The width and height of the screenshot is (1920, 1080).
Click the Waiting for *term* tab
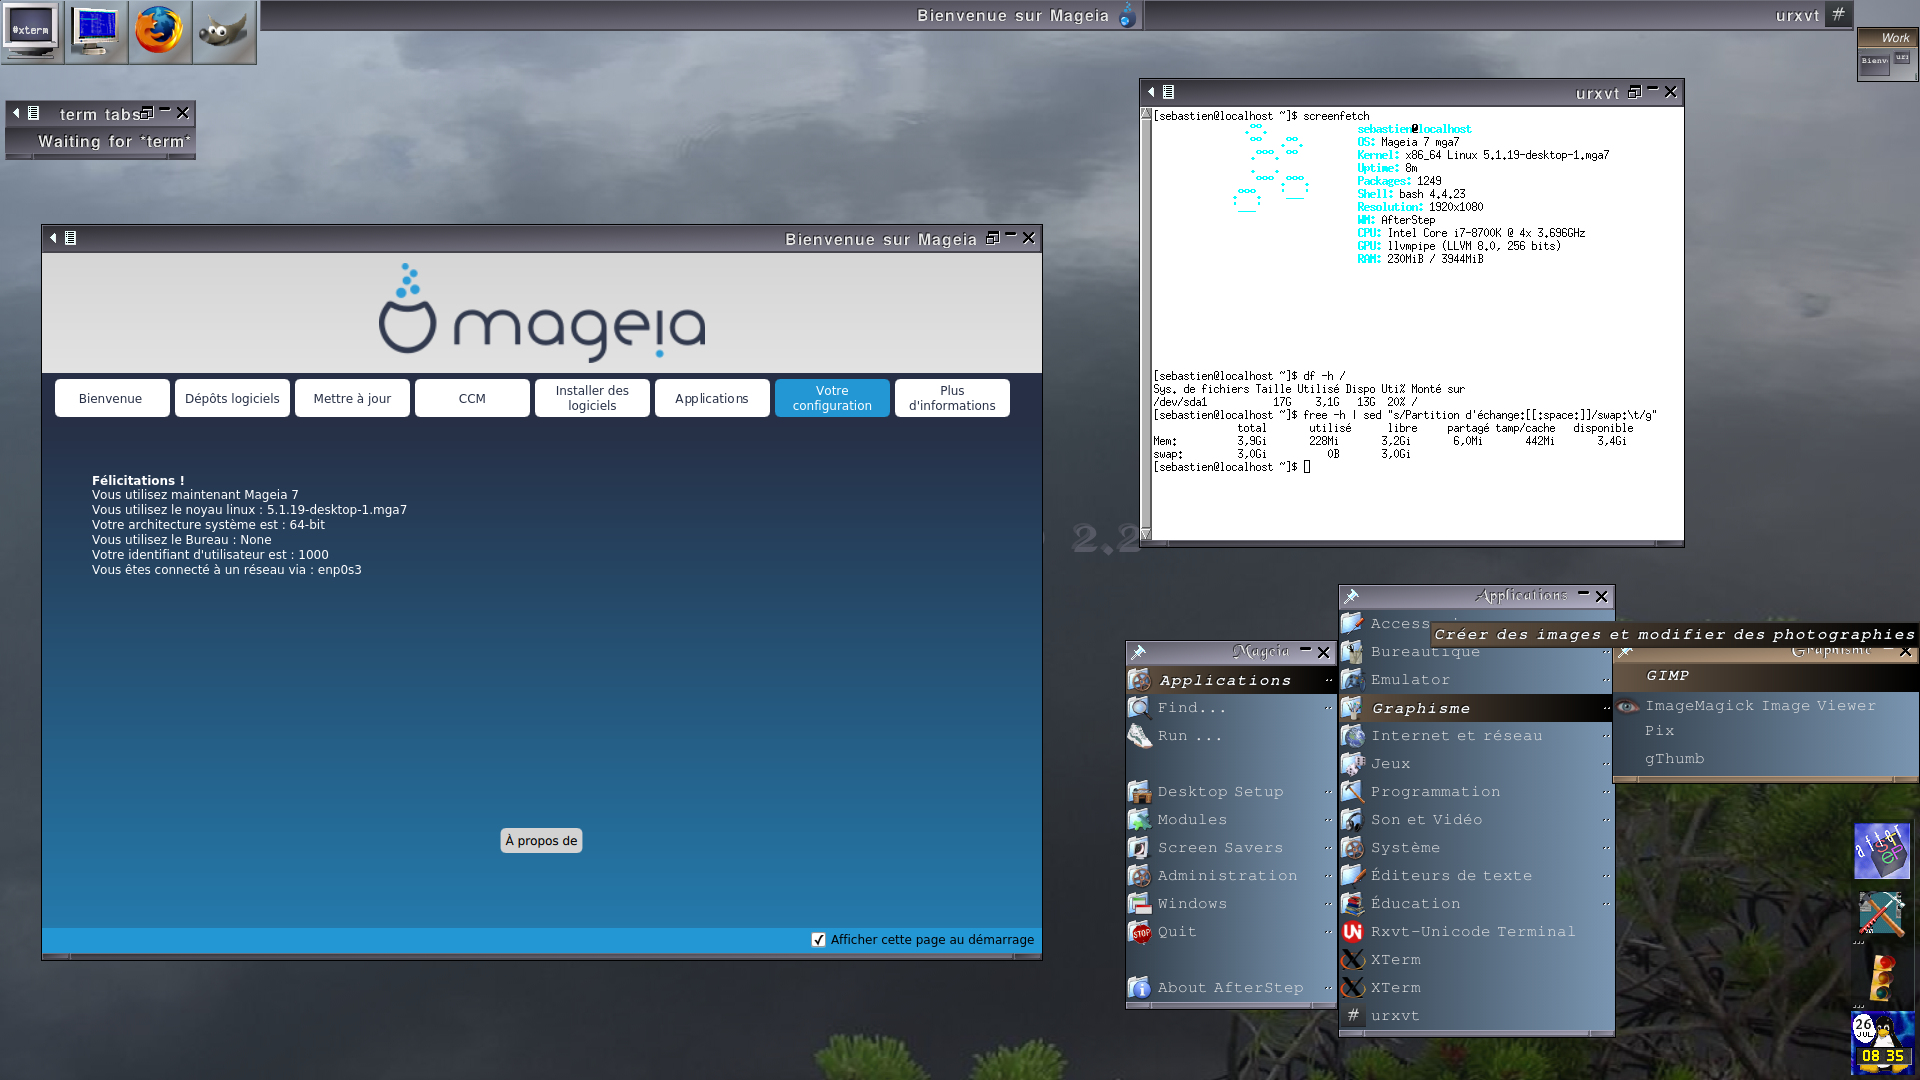click(100, 142)
